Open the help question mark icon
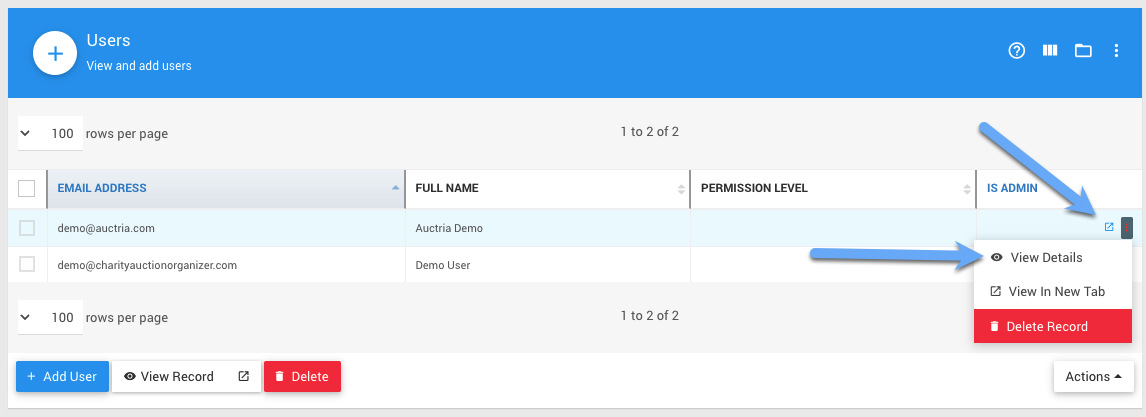Viewport: 1146px width, 417px height. (x=1017, y=51)
